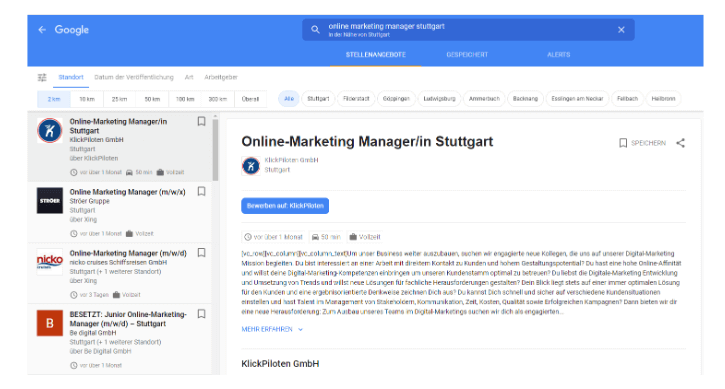725x389 pixels.
Task: Click the Bewerben auf KlickPiloten button
Action: (285, 206)
